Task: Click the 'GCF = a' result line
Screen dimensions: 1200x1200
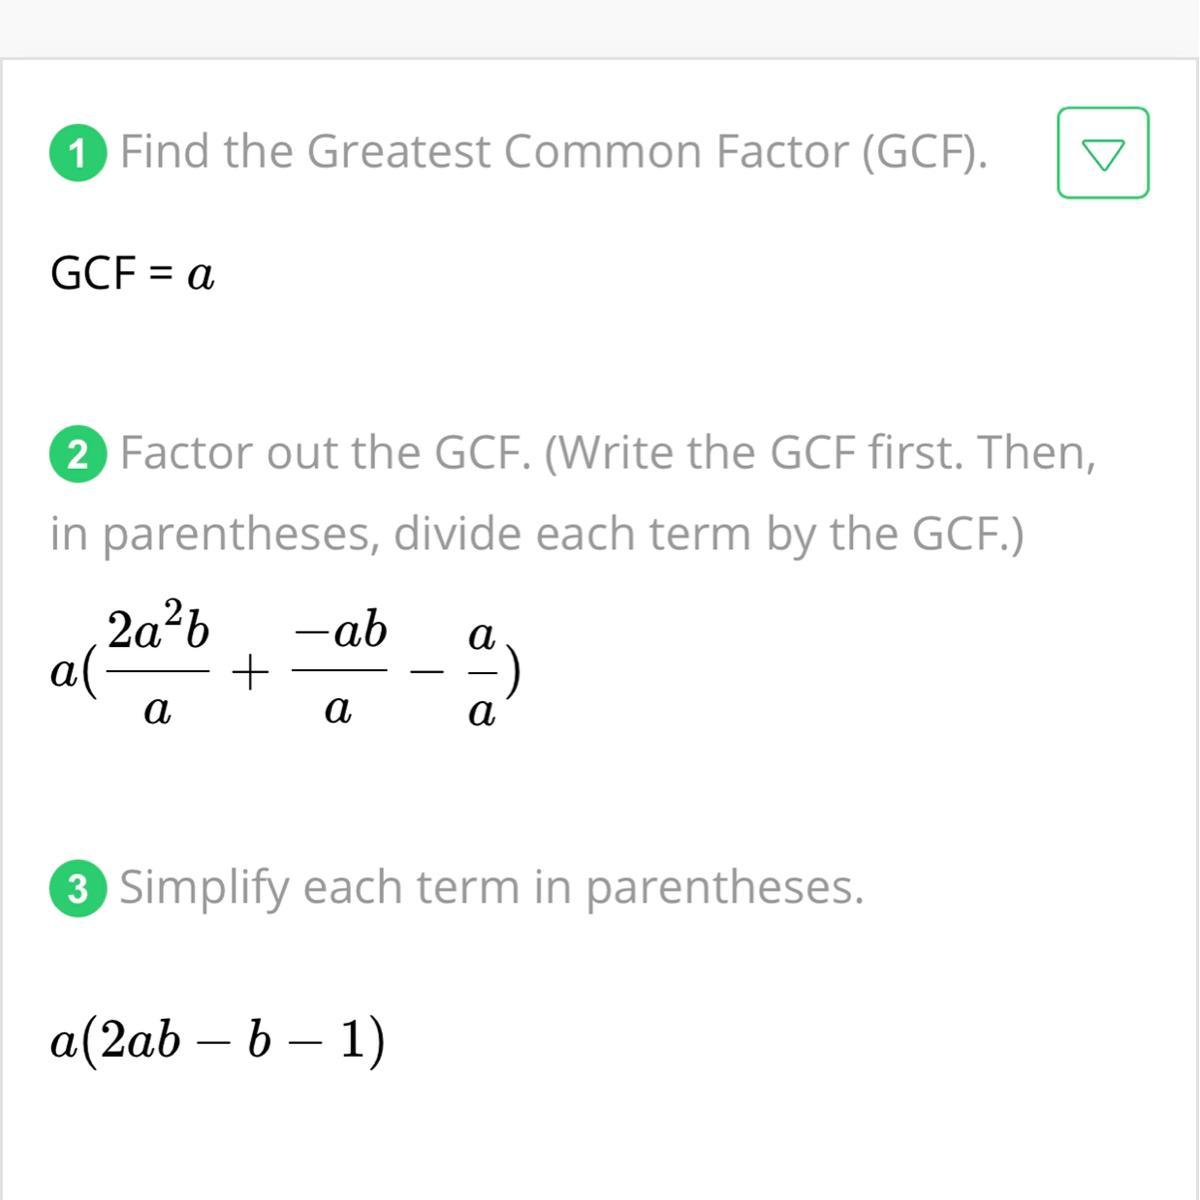Action: 132,273
